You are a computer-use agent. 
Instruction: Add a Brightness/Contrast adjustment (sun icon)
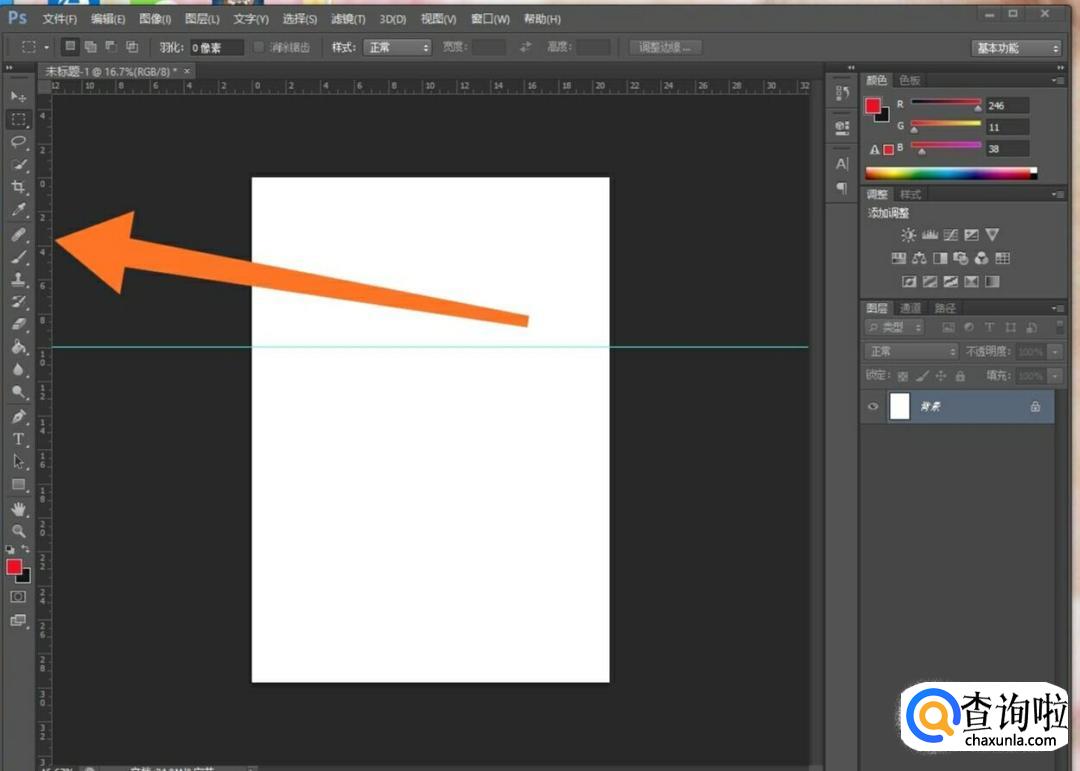click(x=908, y=235)
